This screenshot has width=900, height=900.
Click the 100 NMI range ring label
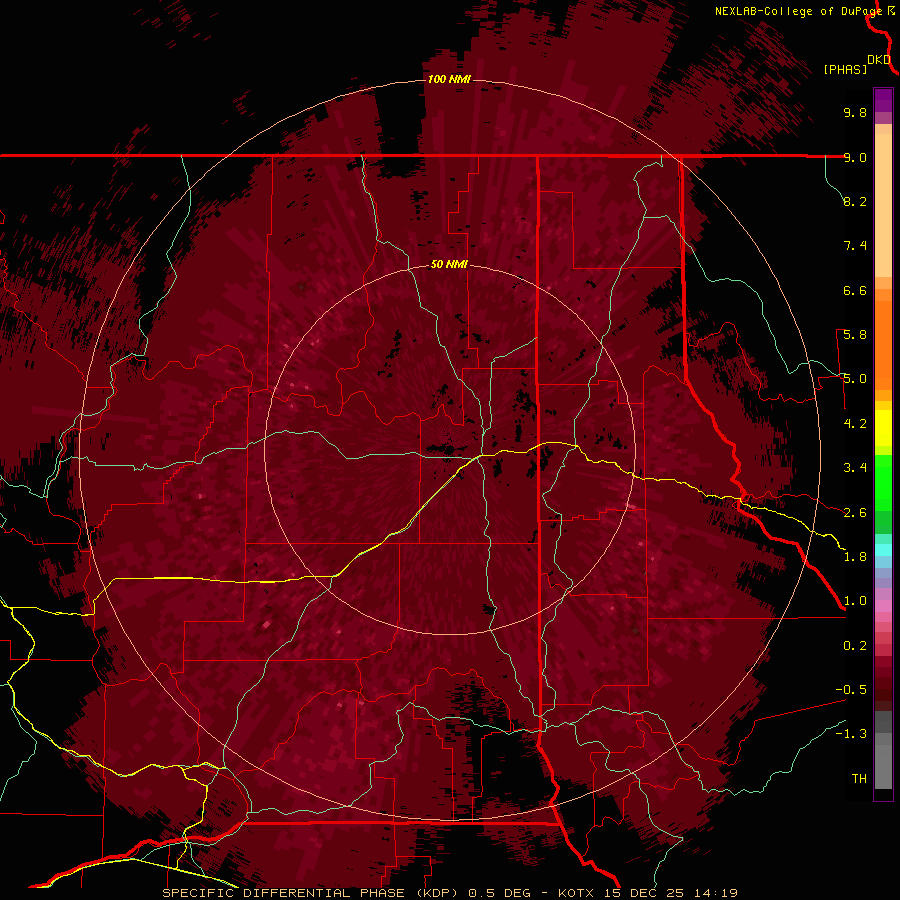(449, 79)
